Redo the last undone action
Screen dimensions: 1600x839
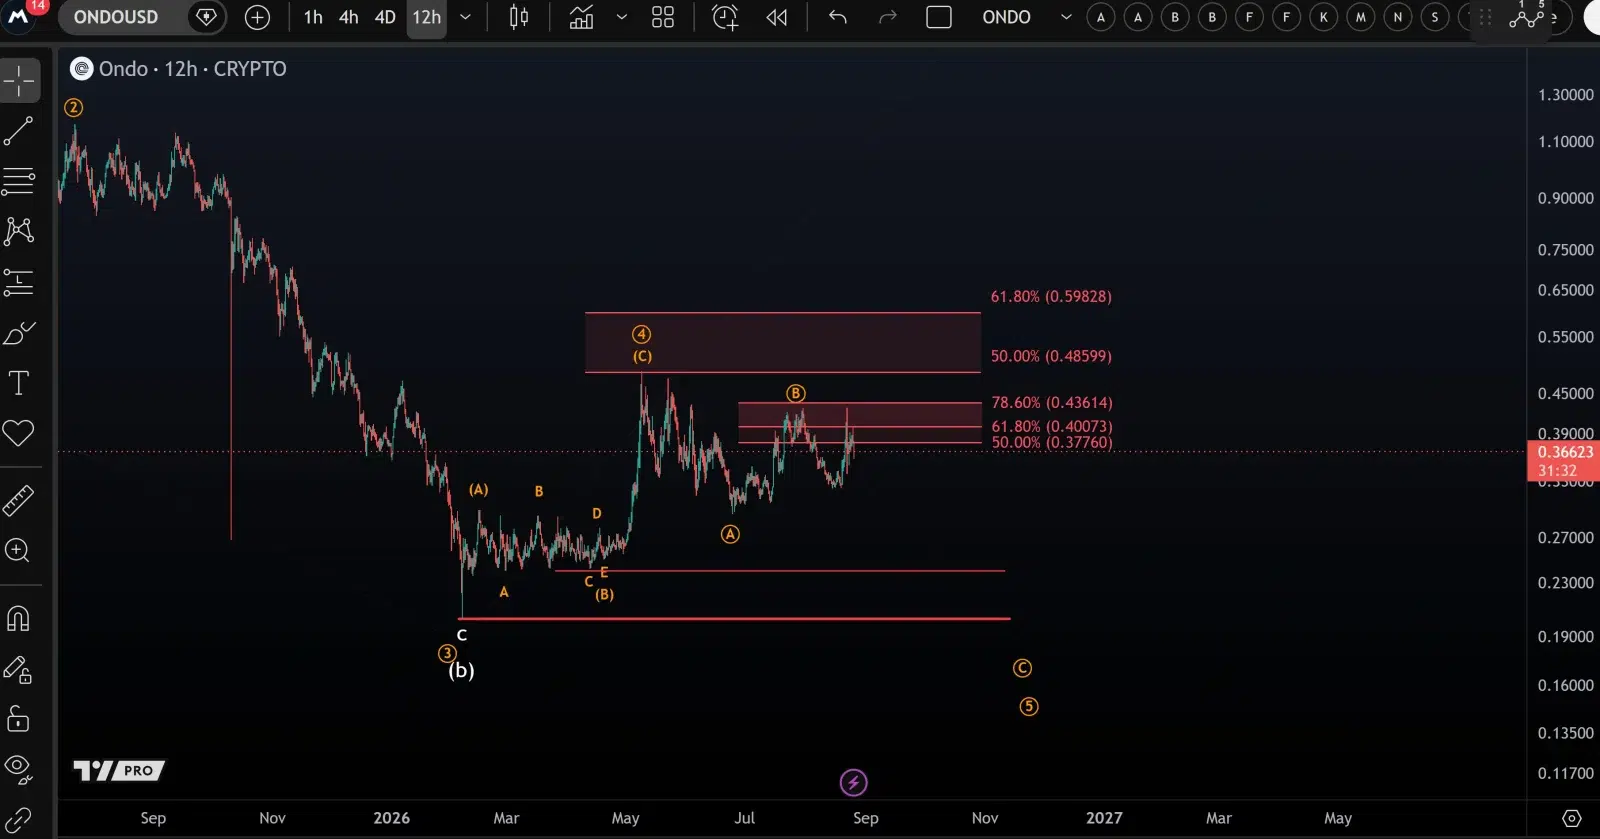(887, 17)
